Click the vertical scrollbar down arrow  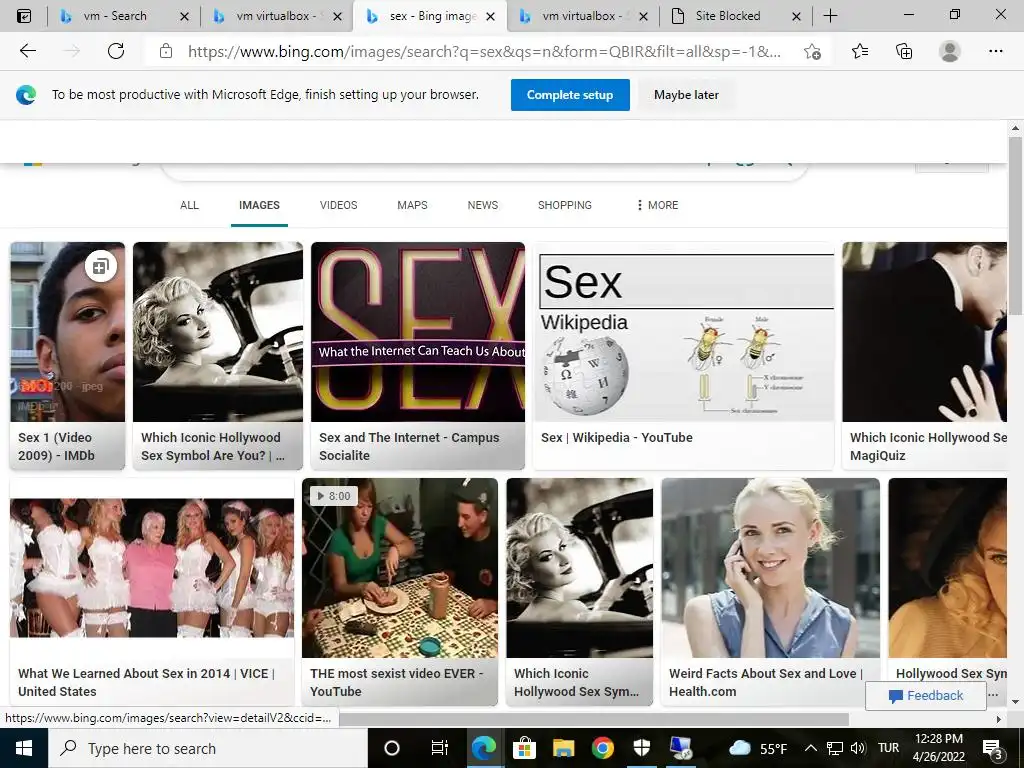click(1015, 703)
